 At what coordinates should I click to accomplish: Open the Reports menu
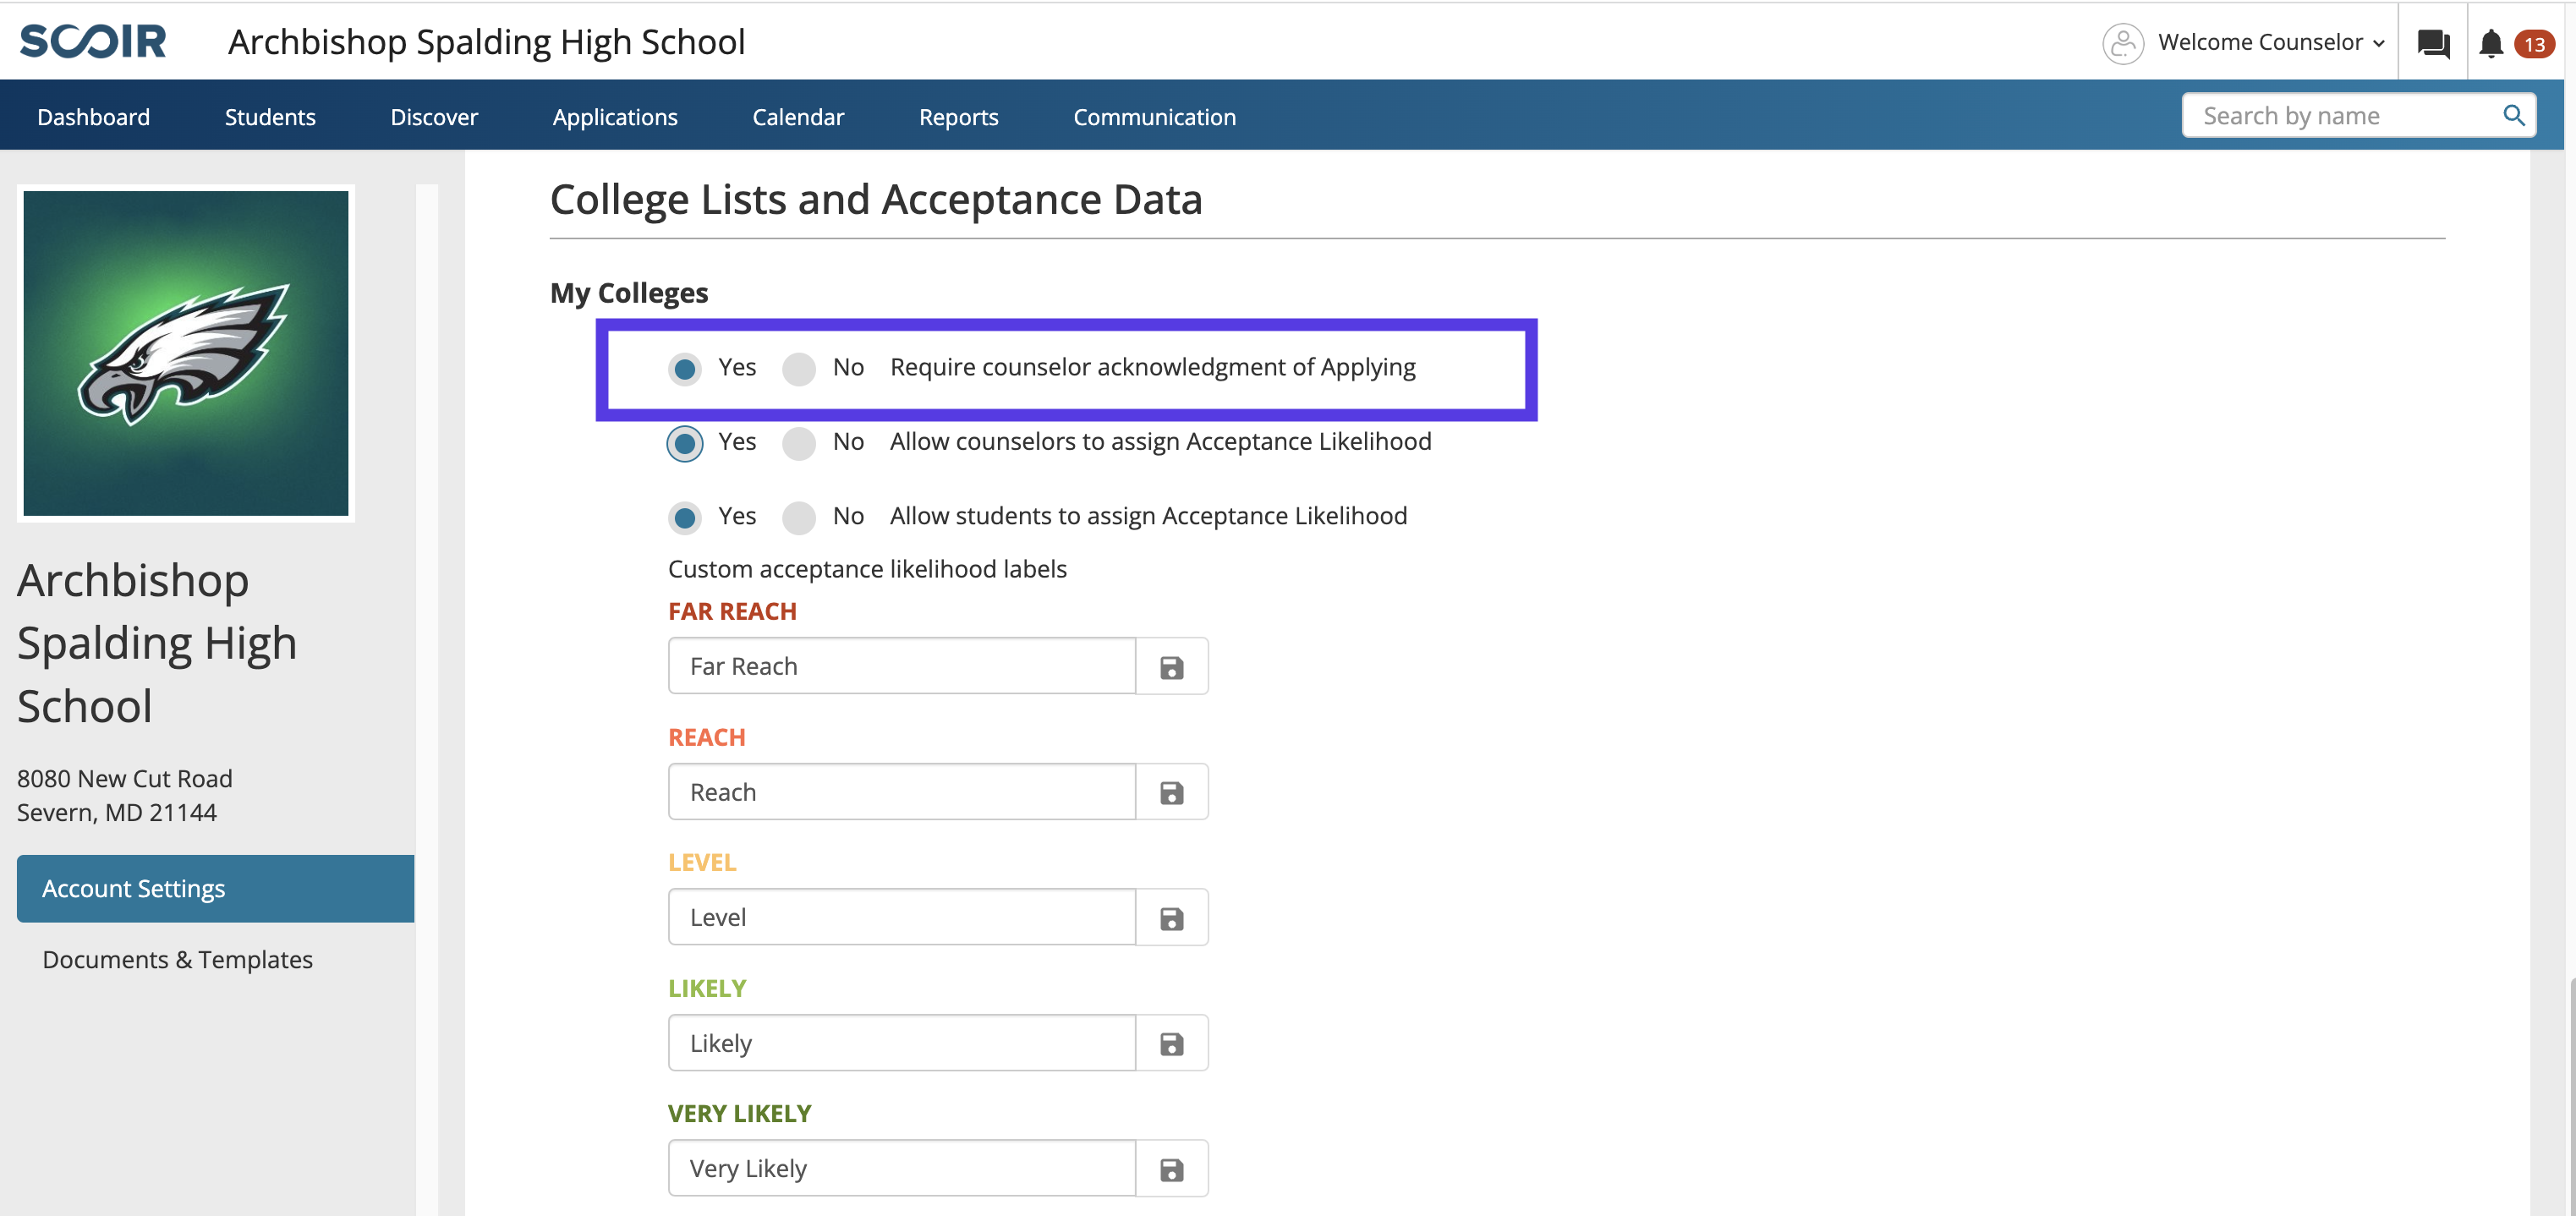[x=958, y=117]
